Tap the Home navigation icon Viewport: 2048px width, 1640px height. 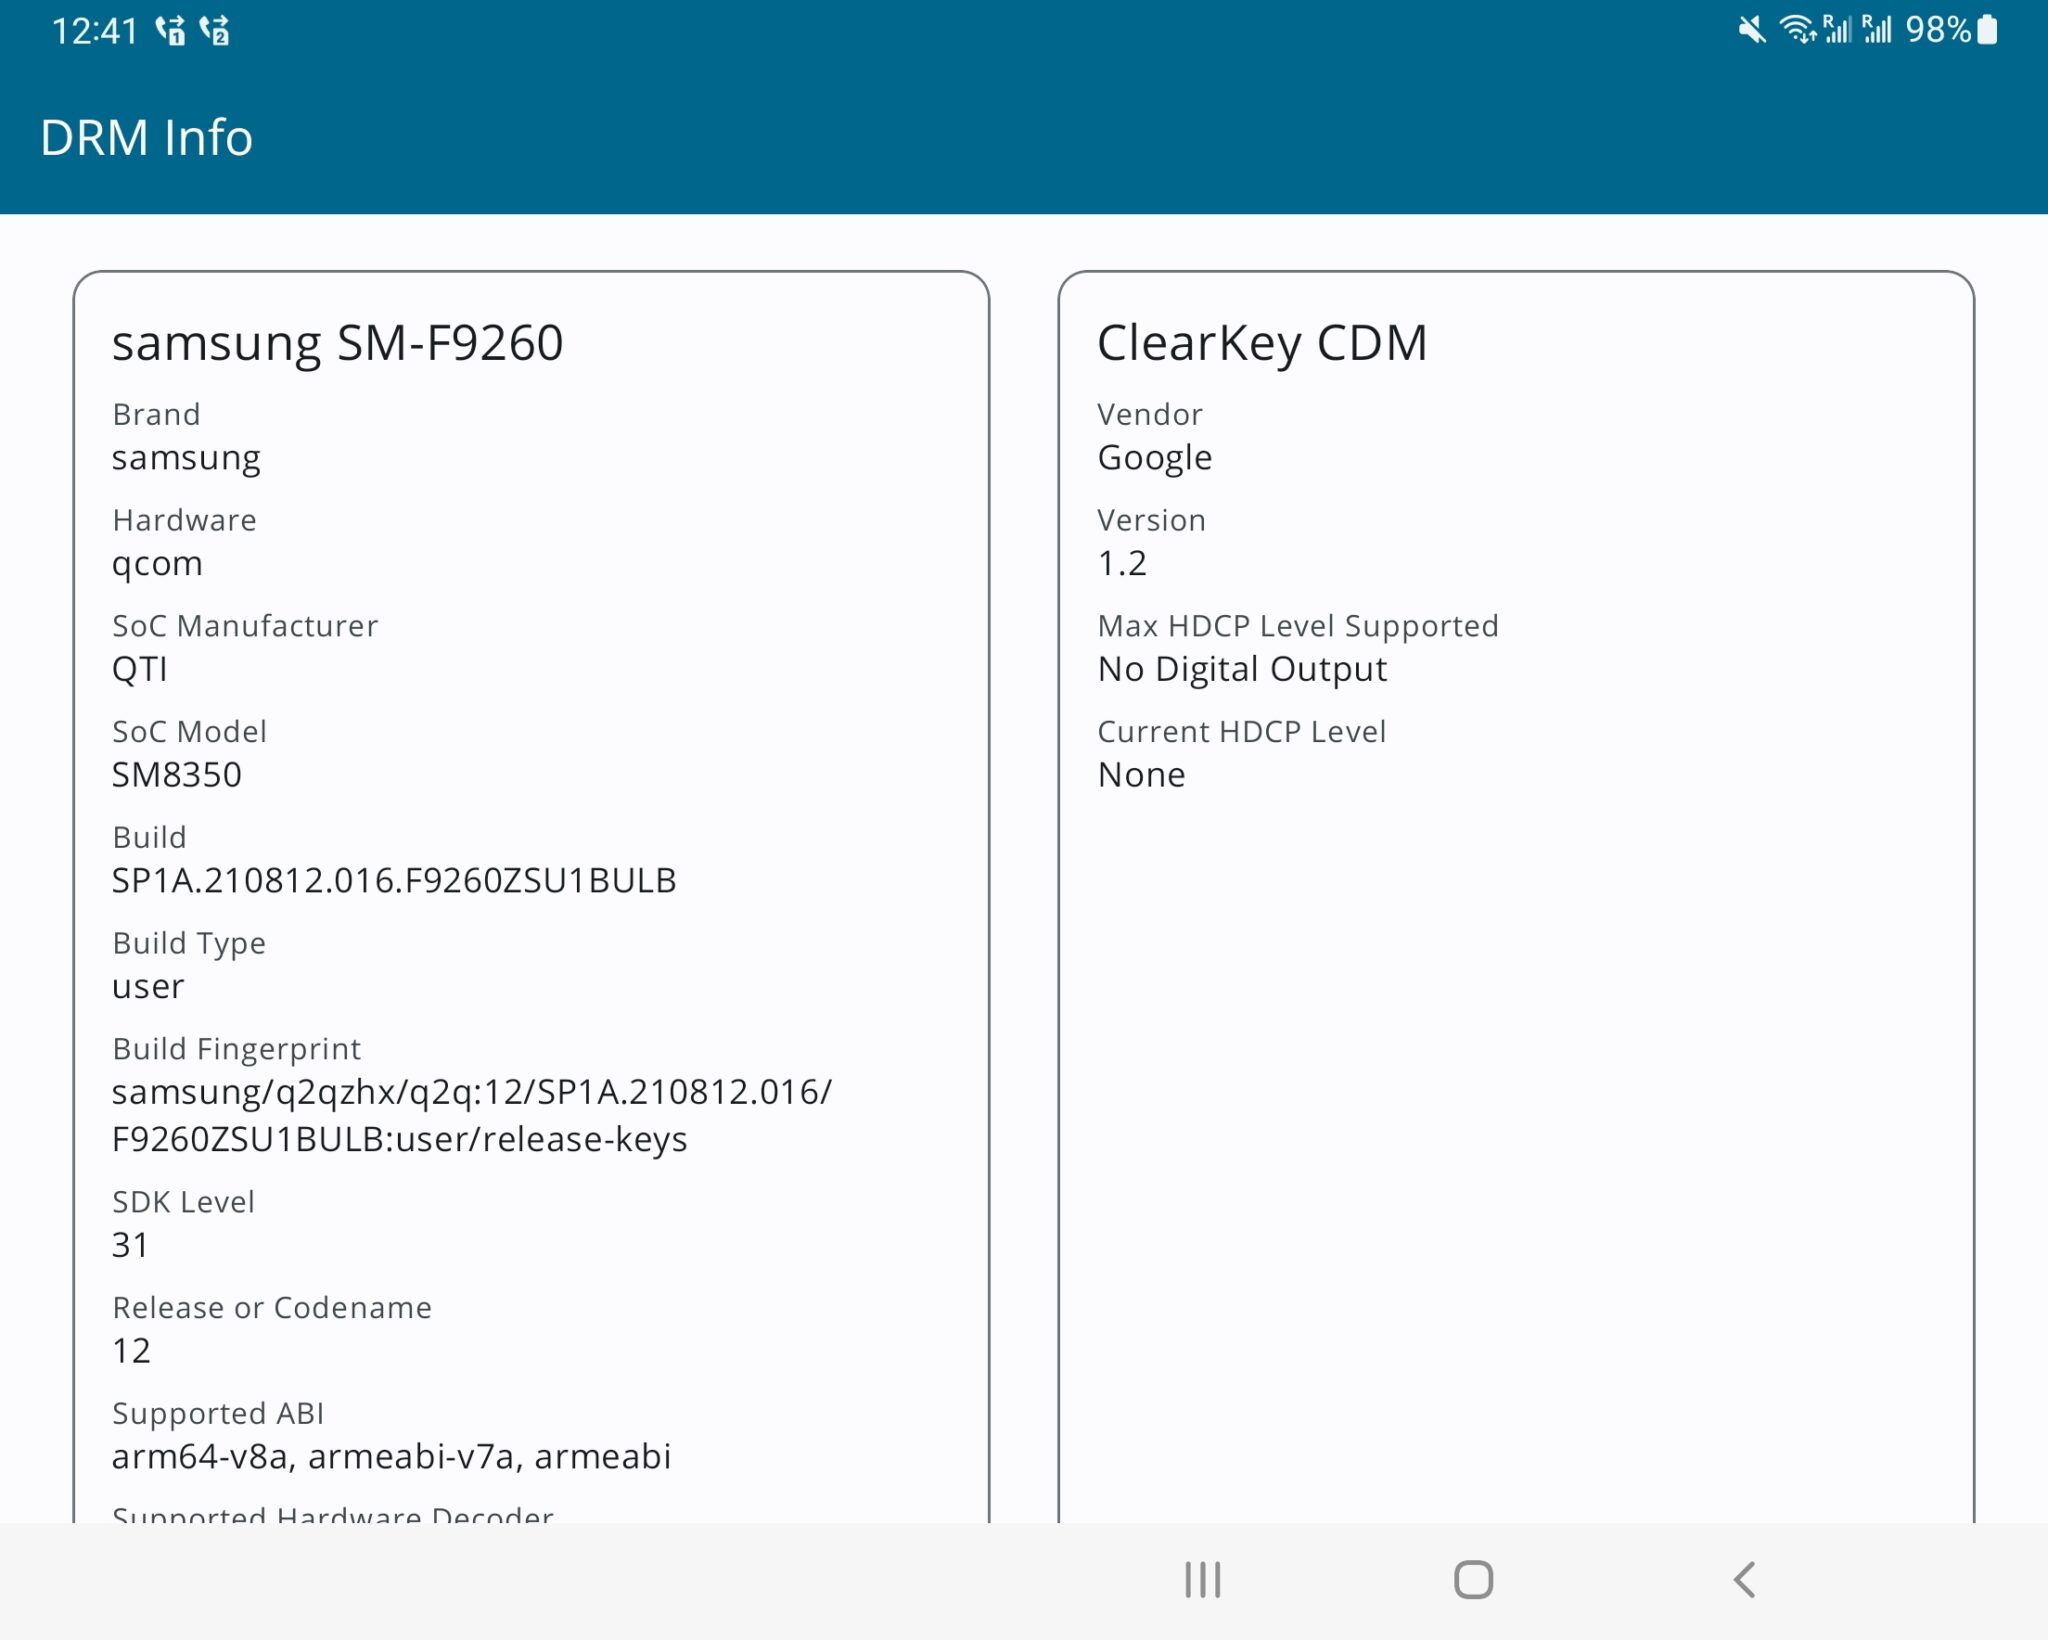click(1470, 1580)
